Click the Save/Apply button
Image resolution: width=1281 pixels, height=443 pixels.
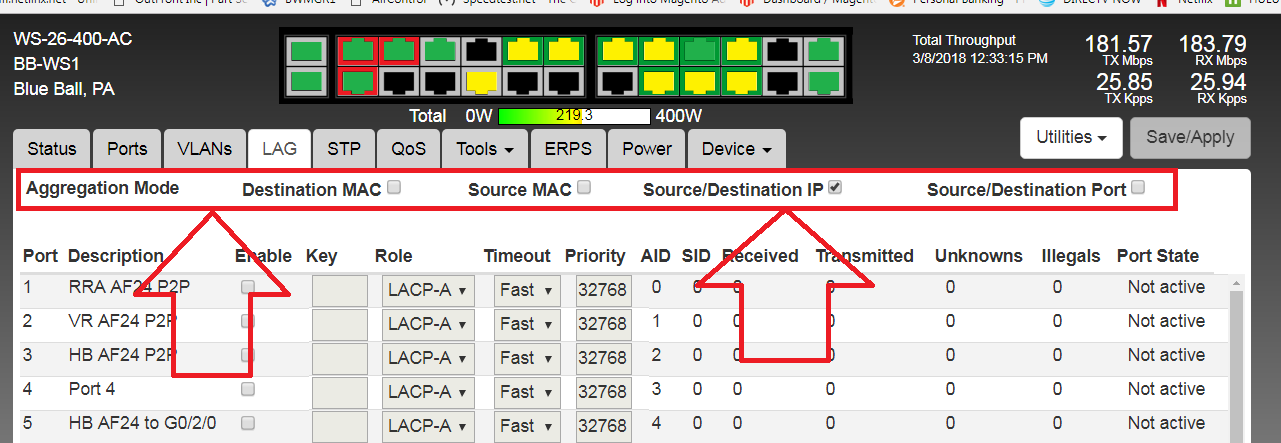click(1189, 137)
